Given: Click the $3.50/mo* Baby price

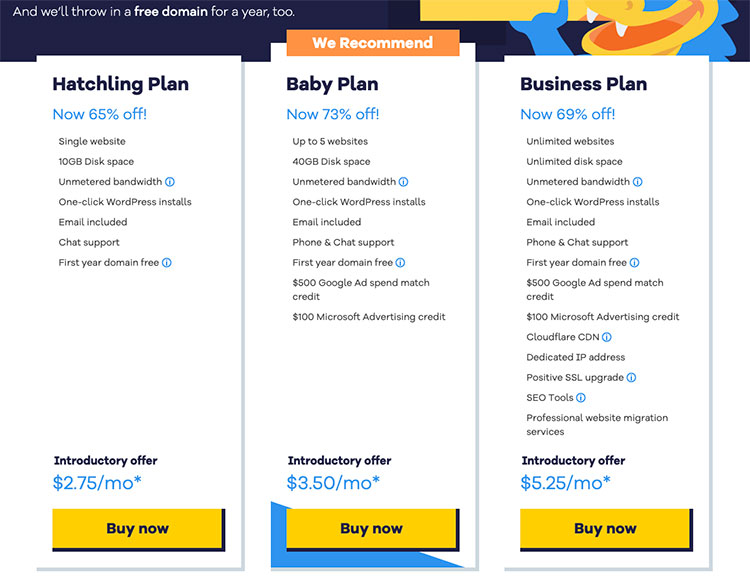Looking at the screenshot, I should (x=333, y=483).
